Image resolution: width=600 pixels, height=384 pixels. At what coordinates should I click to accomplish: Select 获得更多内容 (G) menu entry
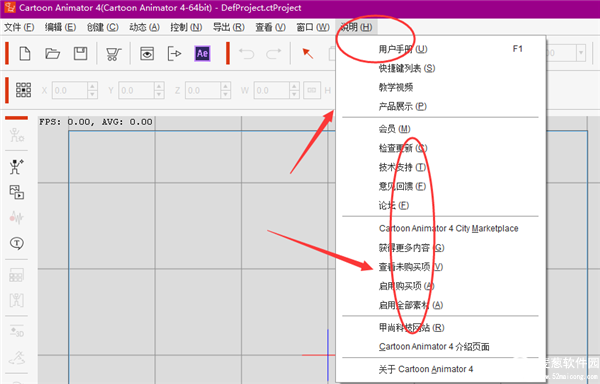point(440,247)
